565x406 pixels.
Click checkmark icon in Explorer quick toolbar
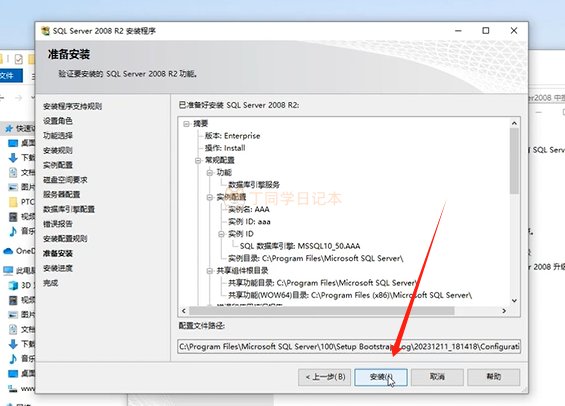(x=19, y=59)
